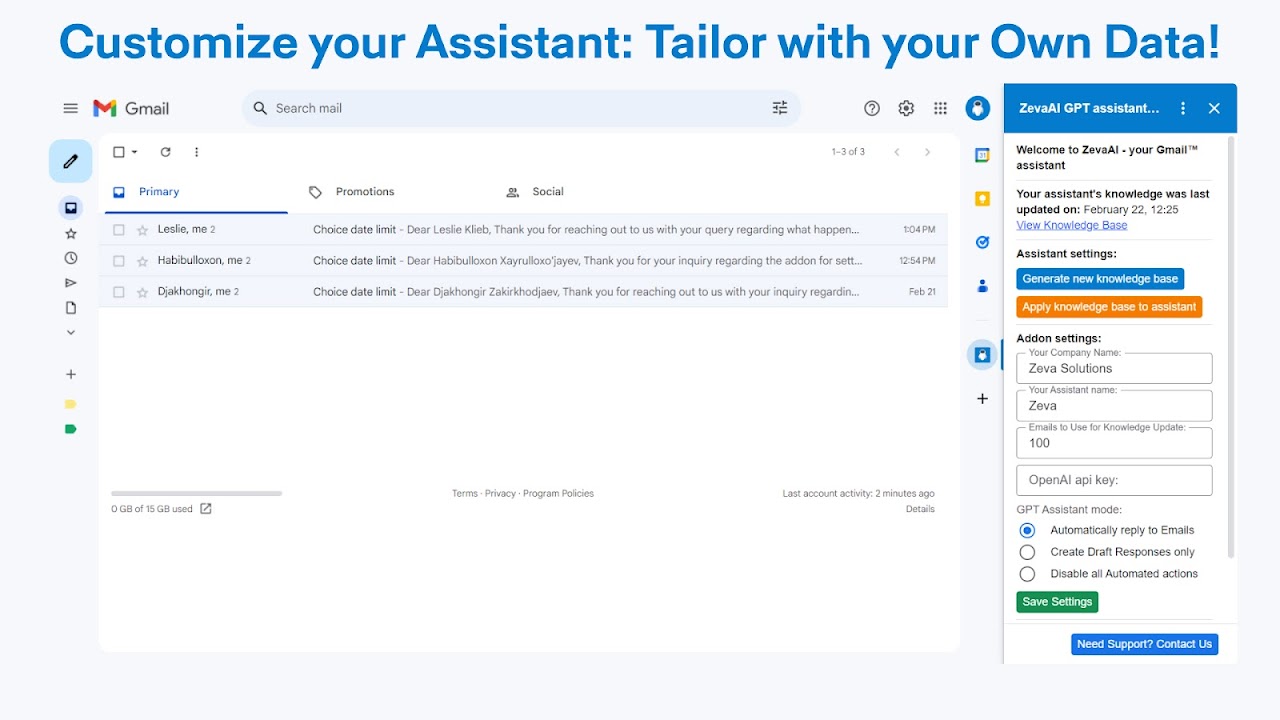Star the email from Habibulloxon
Image resolution: width=1280 pixels, height=720 pixels.
pyautogui.click(x=142, y=261)
